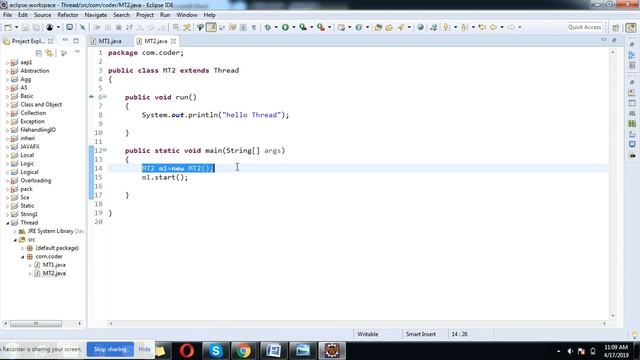640x360 pixels.
Task: Open the Back history dropdown arrow
Action: click(502, 27)
